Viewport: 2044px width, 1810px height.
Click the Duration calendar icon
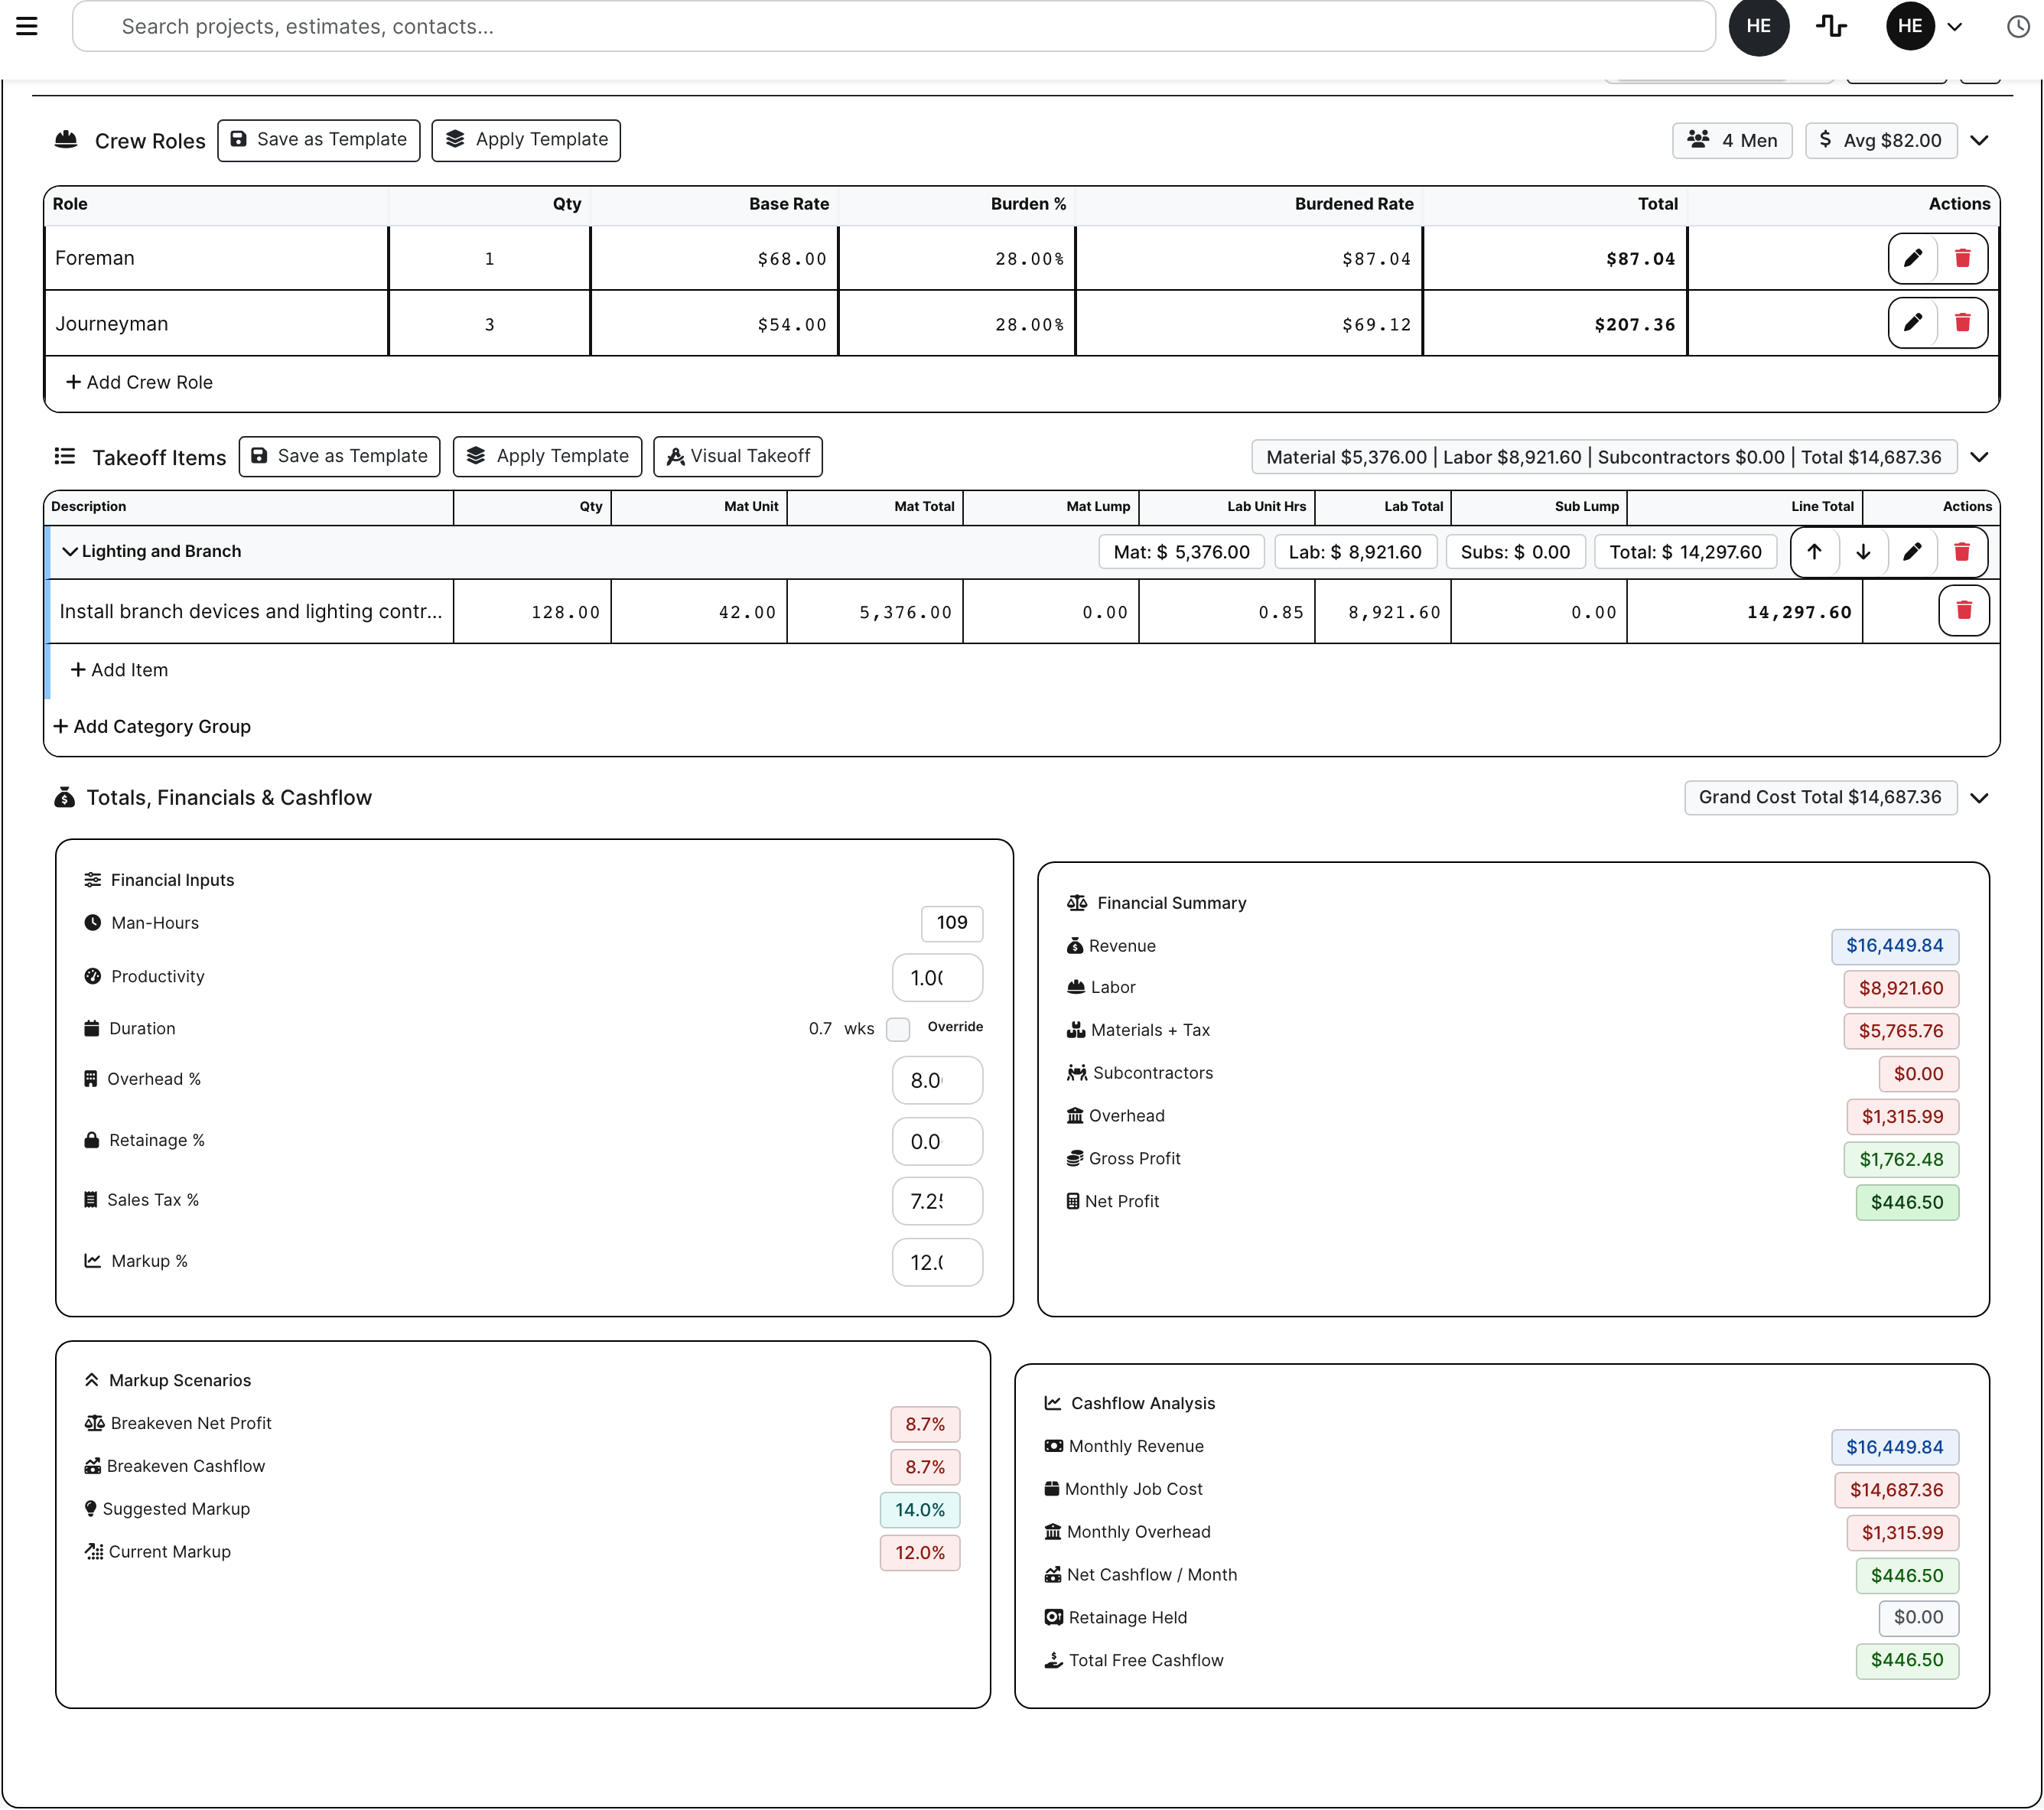click(91, 1028)
